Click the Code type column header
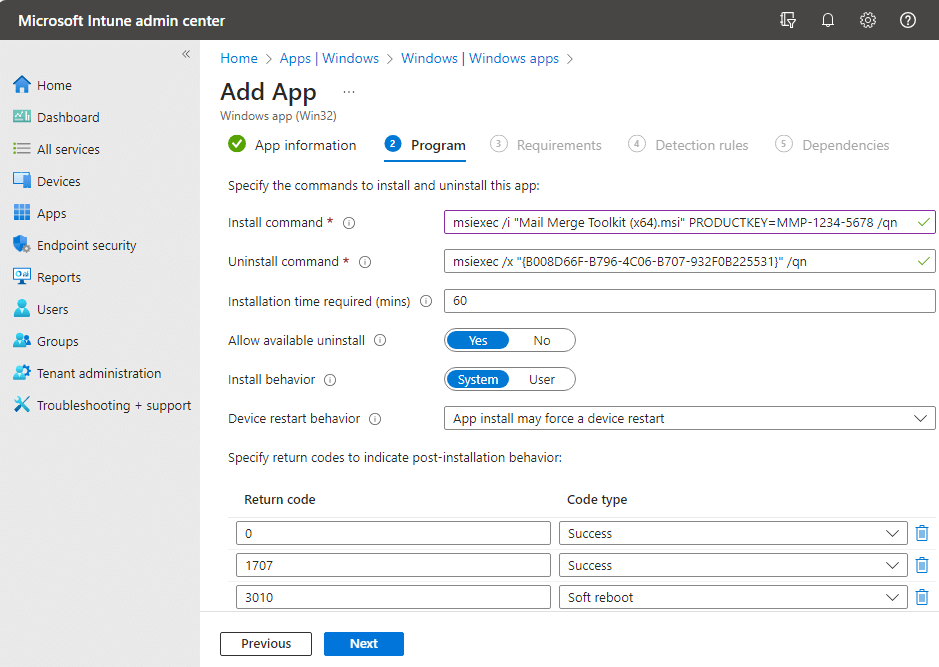The image size is (939, 667). tap(597, 499)
